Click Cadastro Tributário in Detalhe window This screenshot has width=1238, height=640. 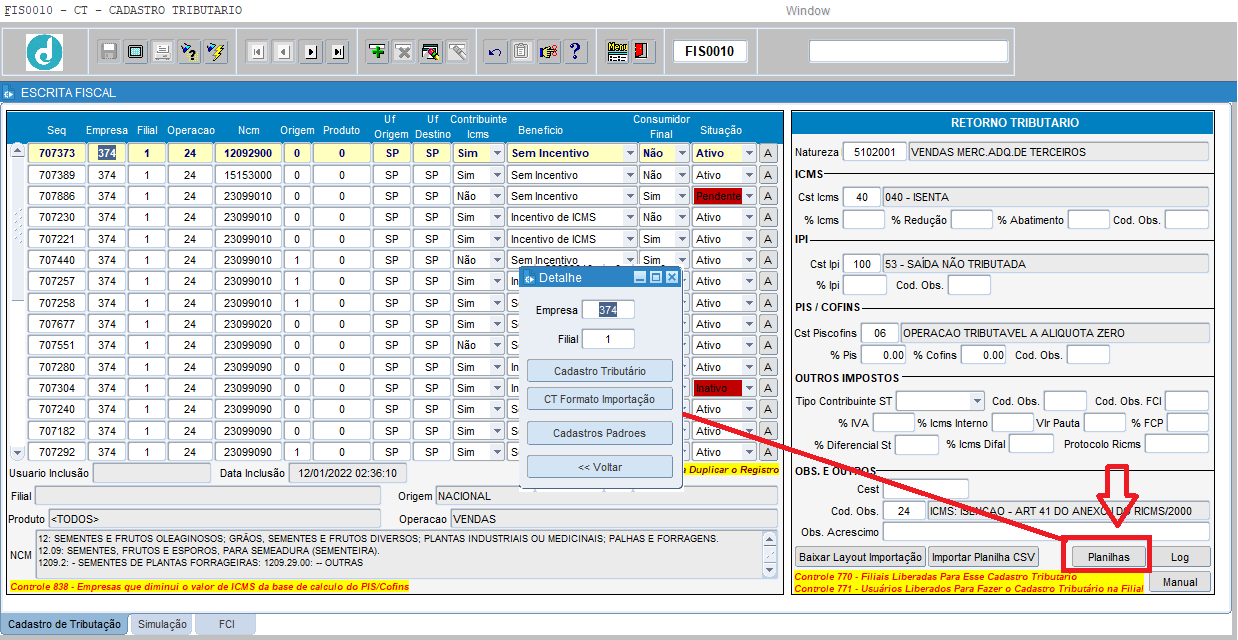click(600, 371)
